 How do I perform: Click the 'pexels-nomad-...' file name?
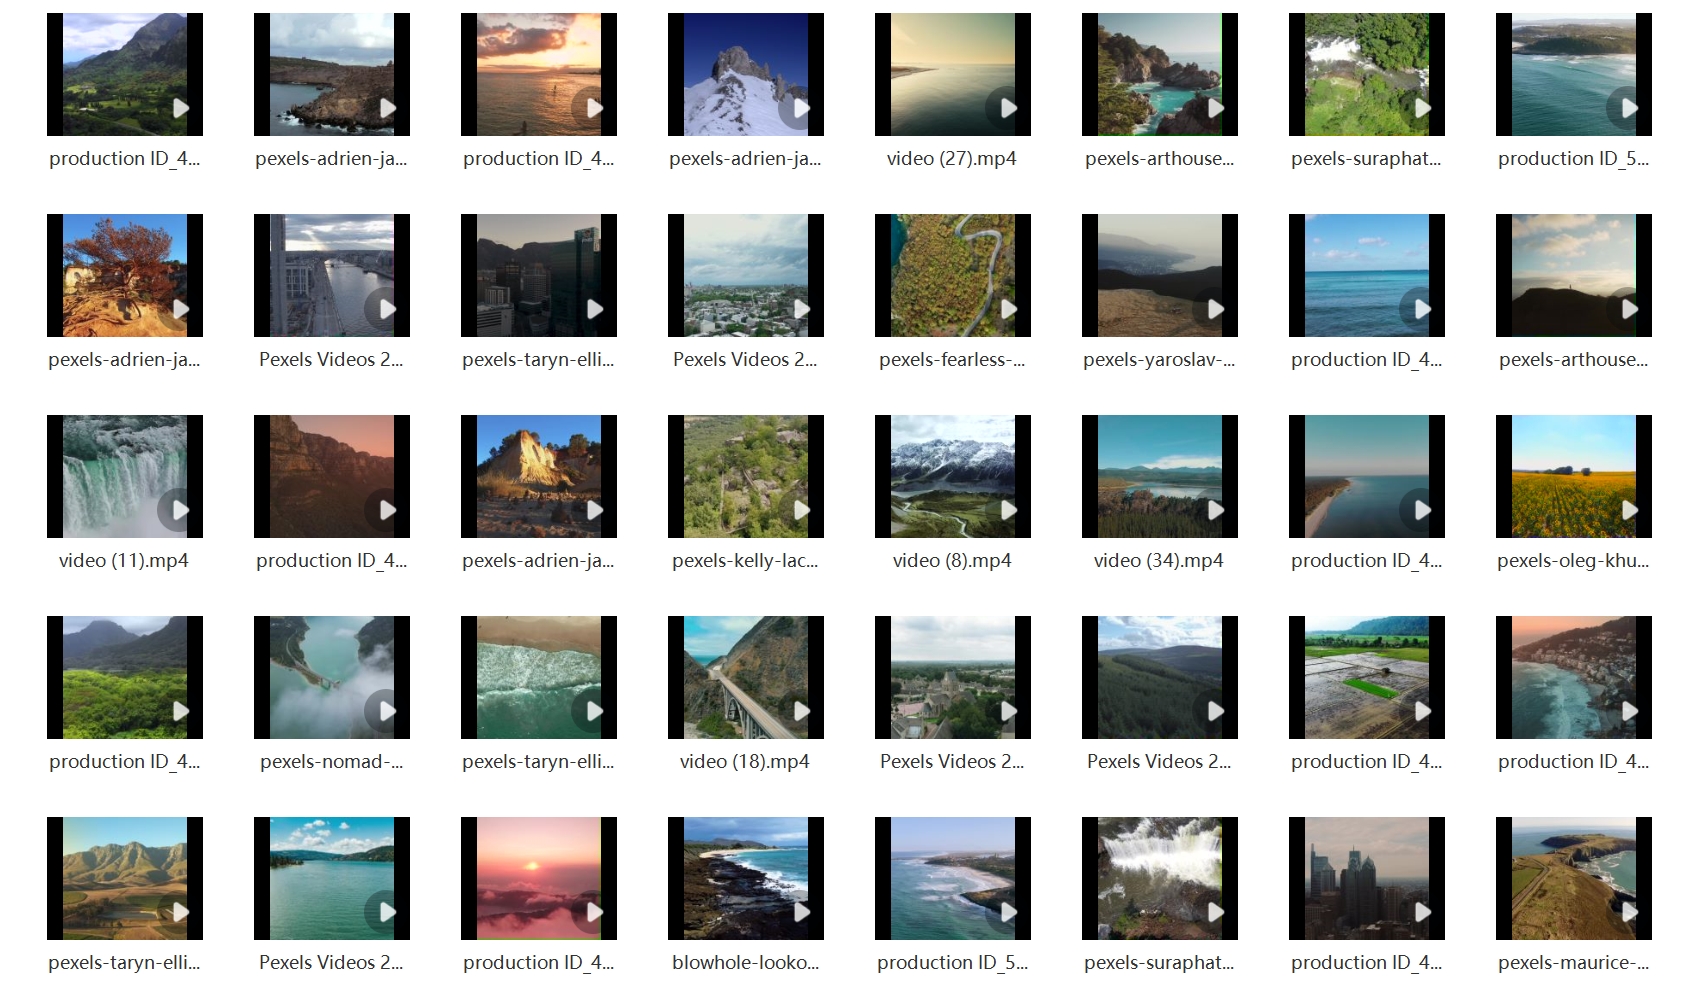[332, 762]
